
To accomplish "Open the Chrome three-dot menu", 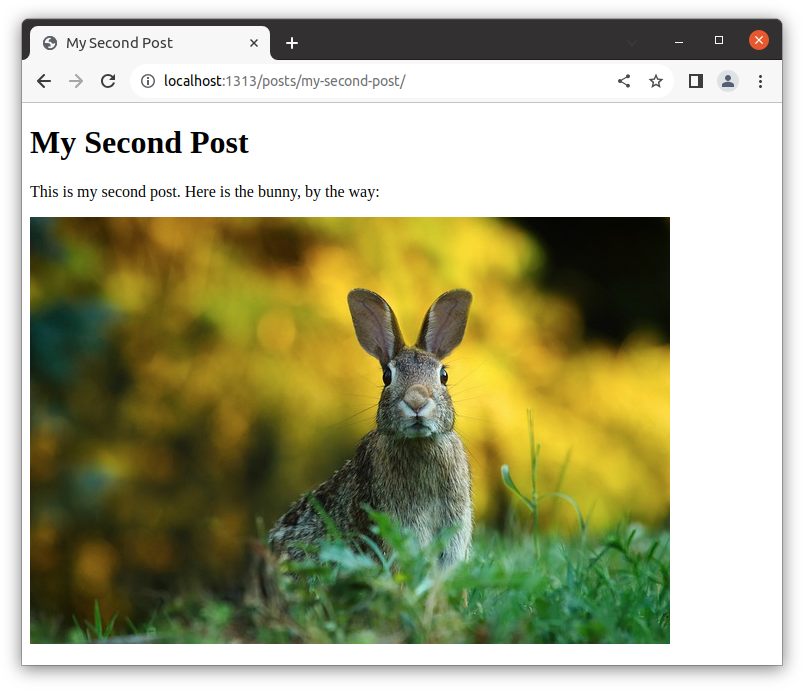I will (760, 81).
